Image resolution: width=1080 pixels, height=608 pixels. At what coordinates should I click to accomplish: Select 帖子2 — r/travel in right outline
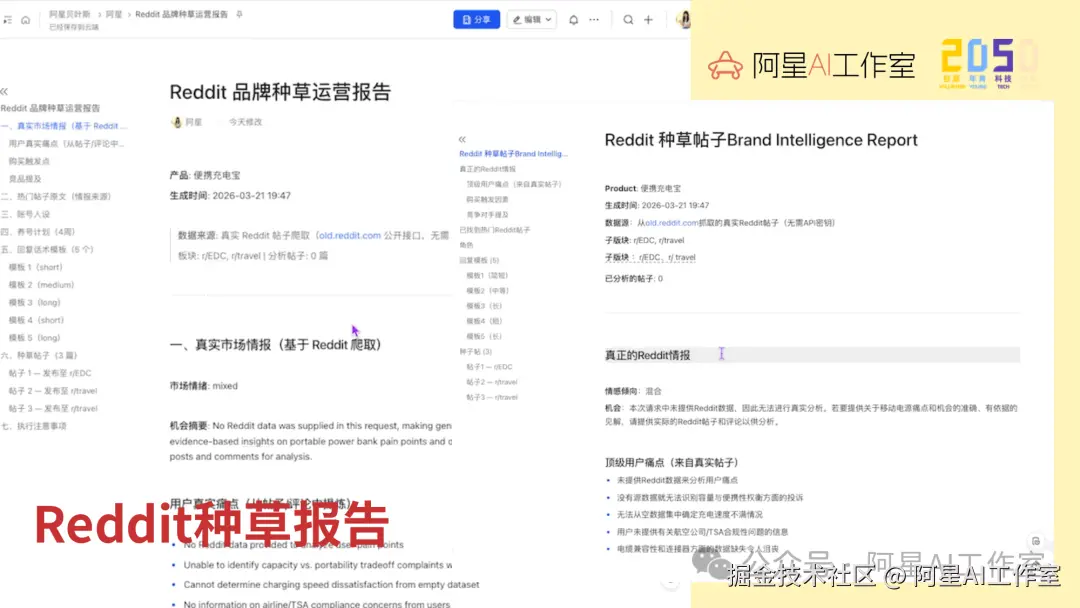tap(492, 382)
